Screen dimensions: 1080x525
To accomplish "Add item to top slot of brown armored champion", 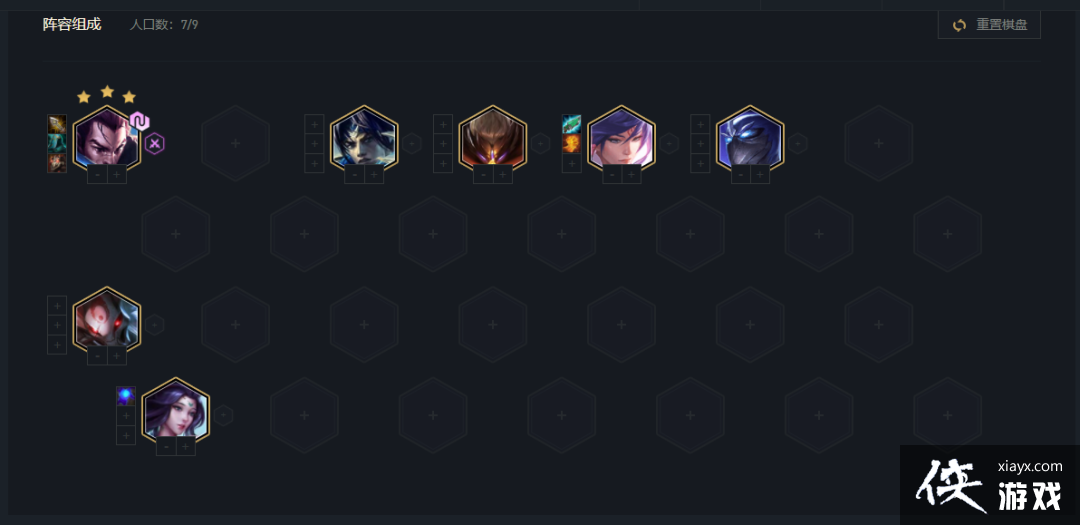I will coord(442,124).
